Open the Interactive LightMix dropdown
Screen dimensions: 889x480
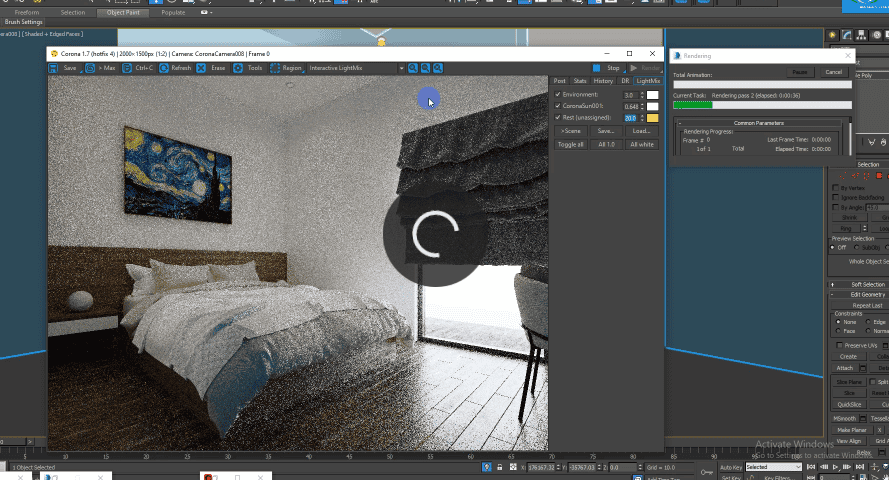click(x=401, y=68)
